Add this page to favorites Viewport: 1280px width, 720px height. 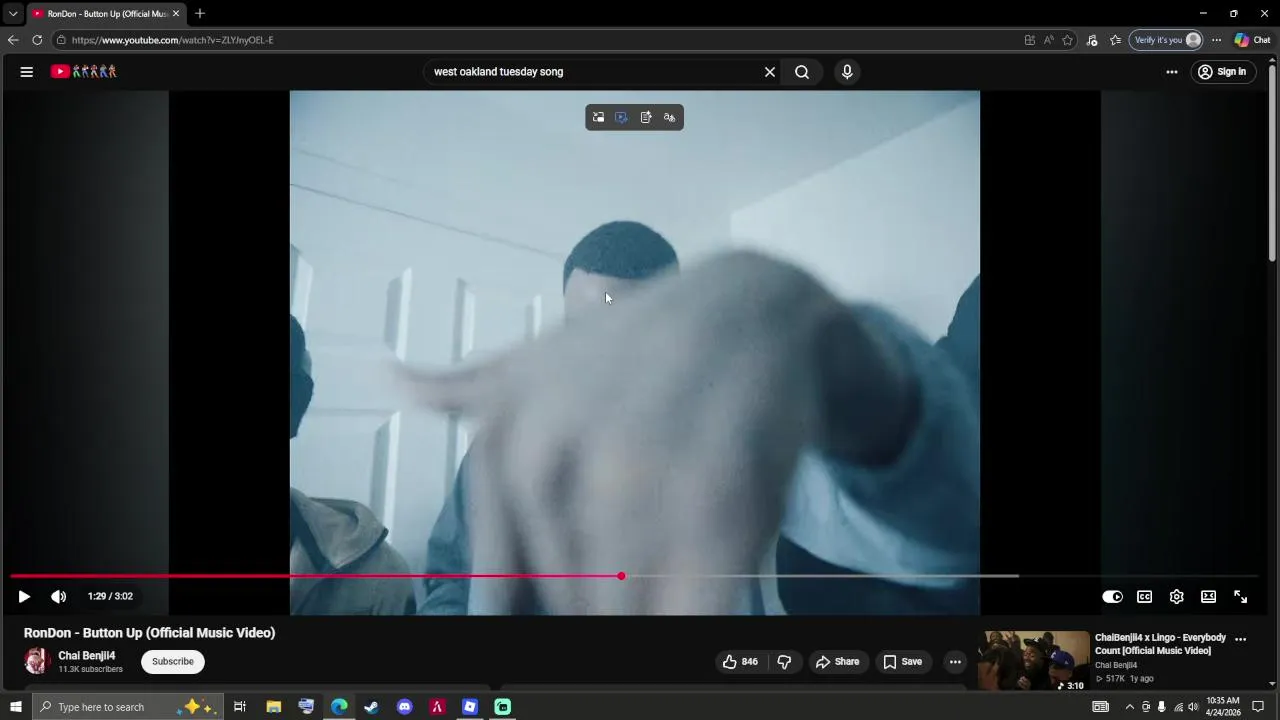tap(1067, 40)
